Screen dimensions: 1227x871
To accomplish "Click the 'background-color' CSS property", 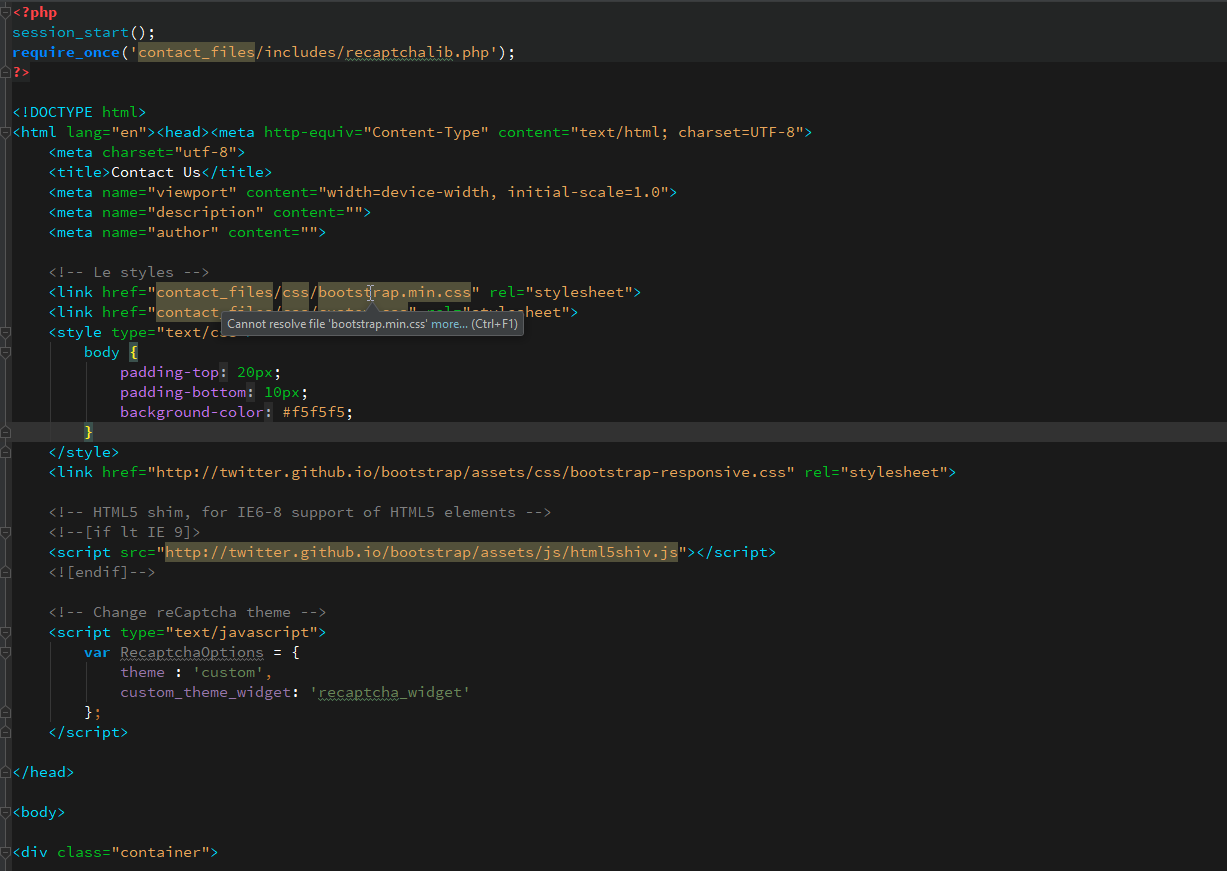I will point(192,412).
